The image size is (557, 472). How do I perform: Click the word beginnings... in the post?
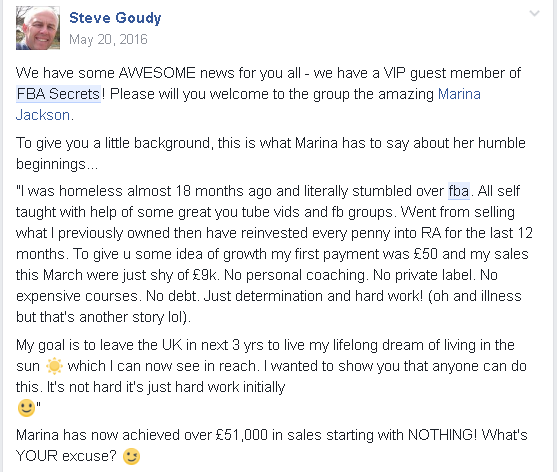point(57,164)
